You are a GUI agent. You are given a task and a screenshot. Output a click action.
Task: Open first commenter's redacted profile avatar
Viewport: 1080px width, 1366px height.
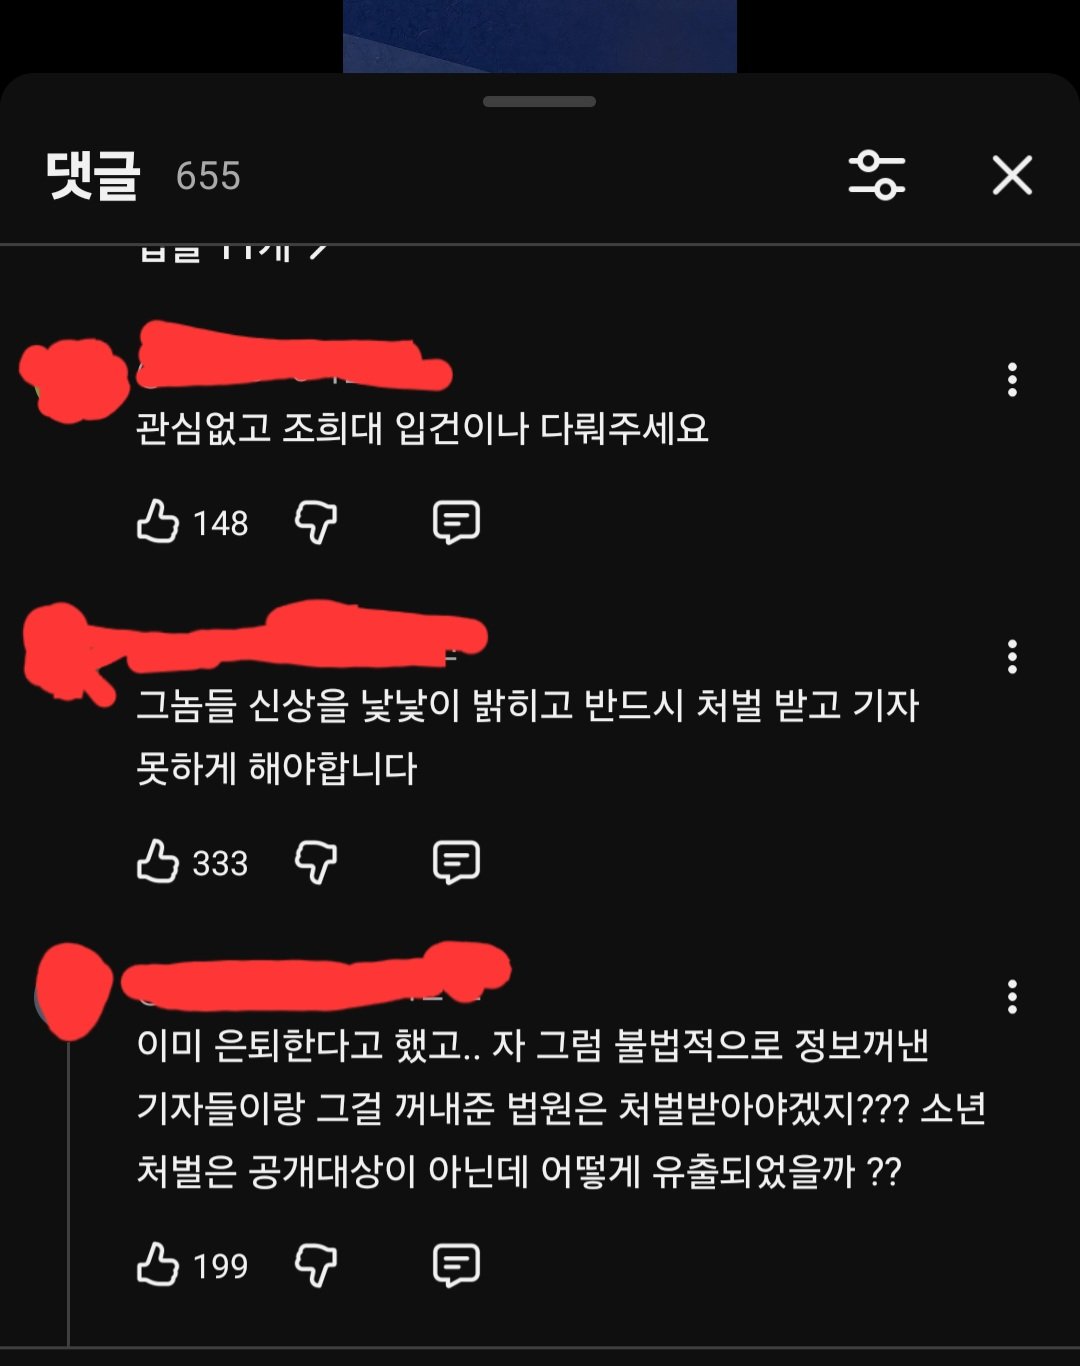click(x=74, y=381)
